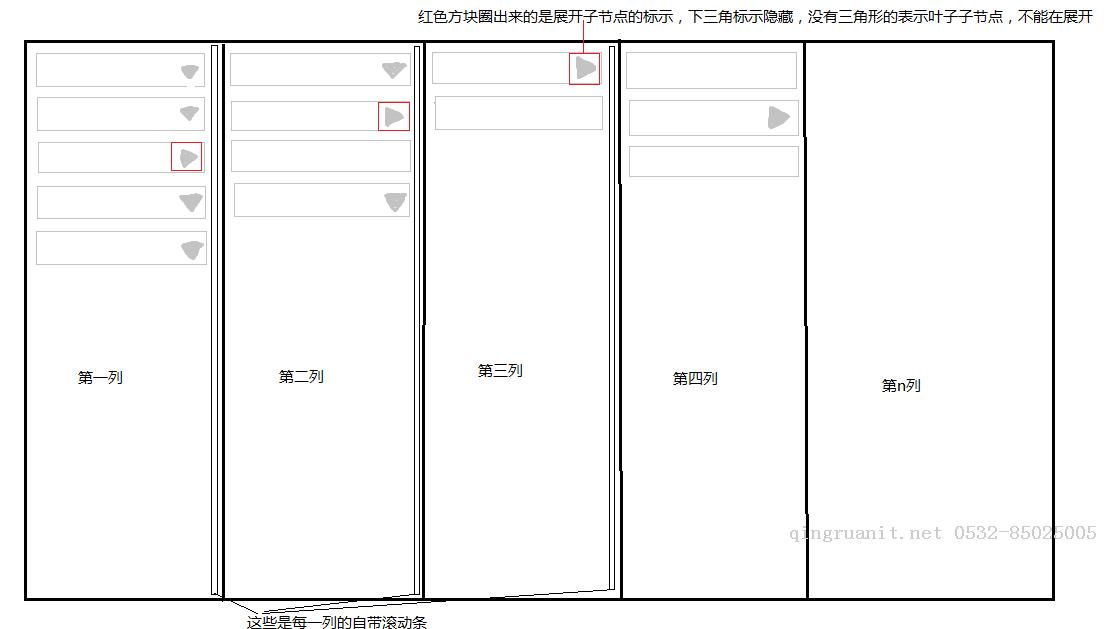Click the 第三列 label

[x=500, y=371]
